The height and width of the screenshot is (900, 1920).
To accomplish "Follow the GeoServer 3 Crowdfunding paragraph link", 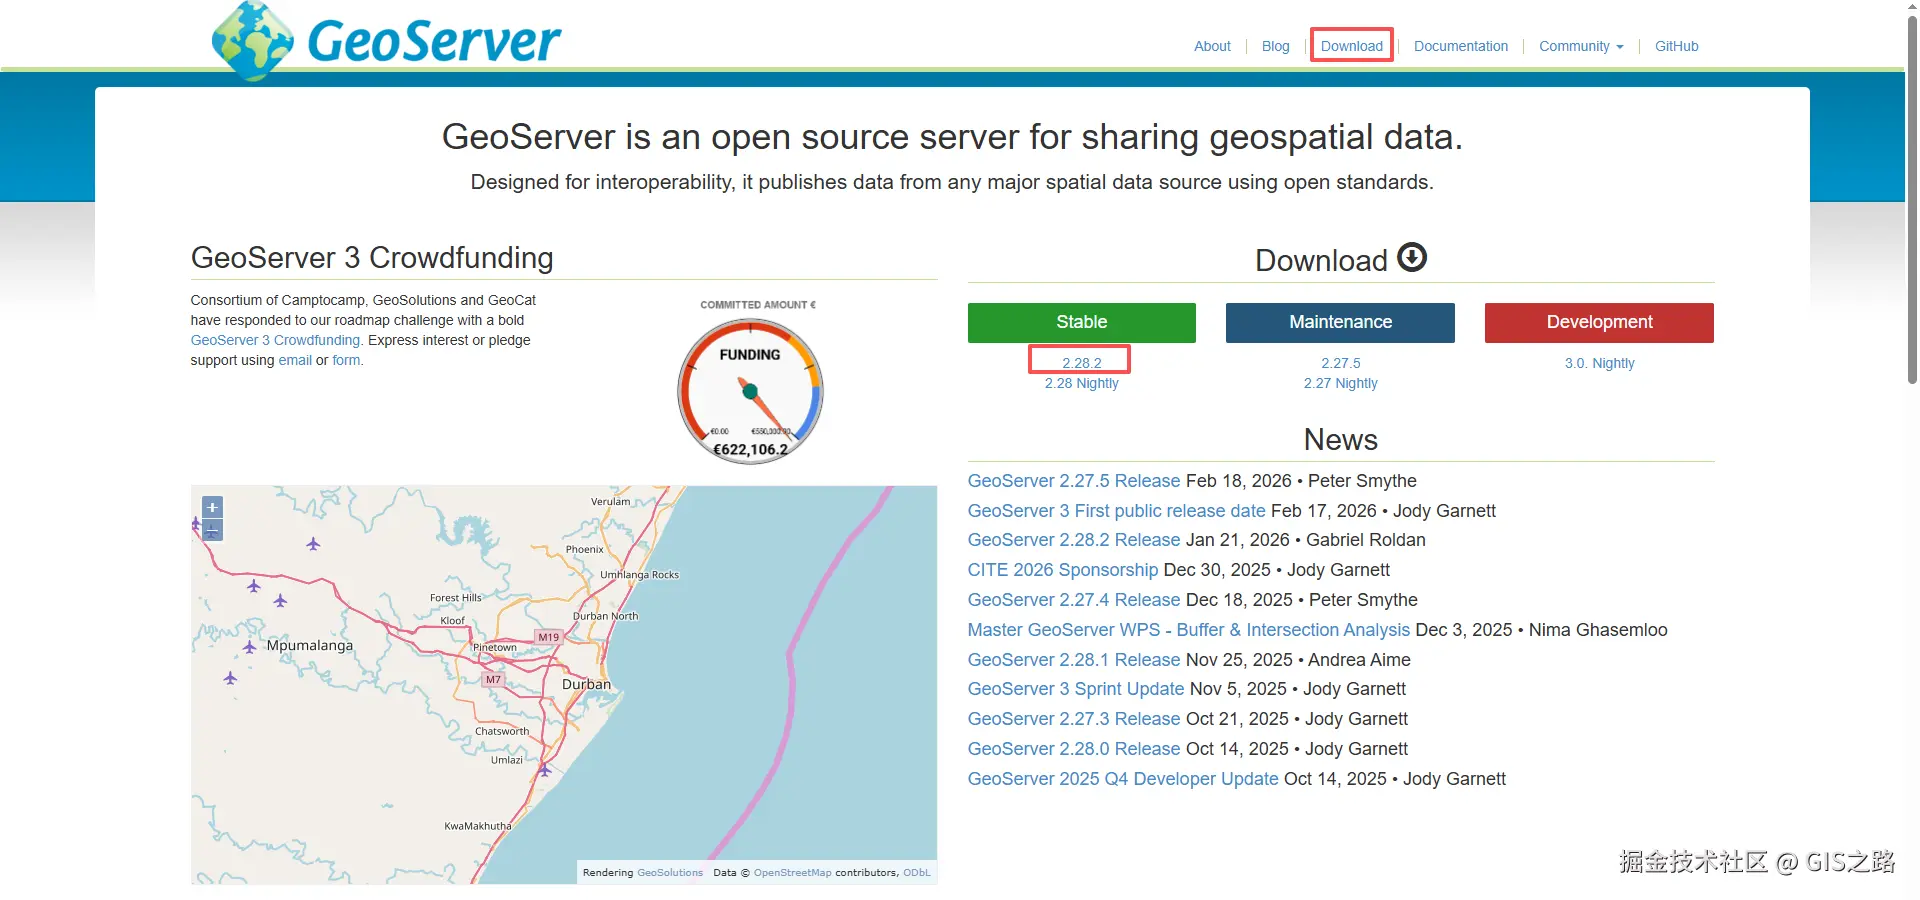I will tap(275, 340).
